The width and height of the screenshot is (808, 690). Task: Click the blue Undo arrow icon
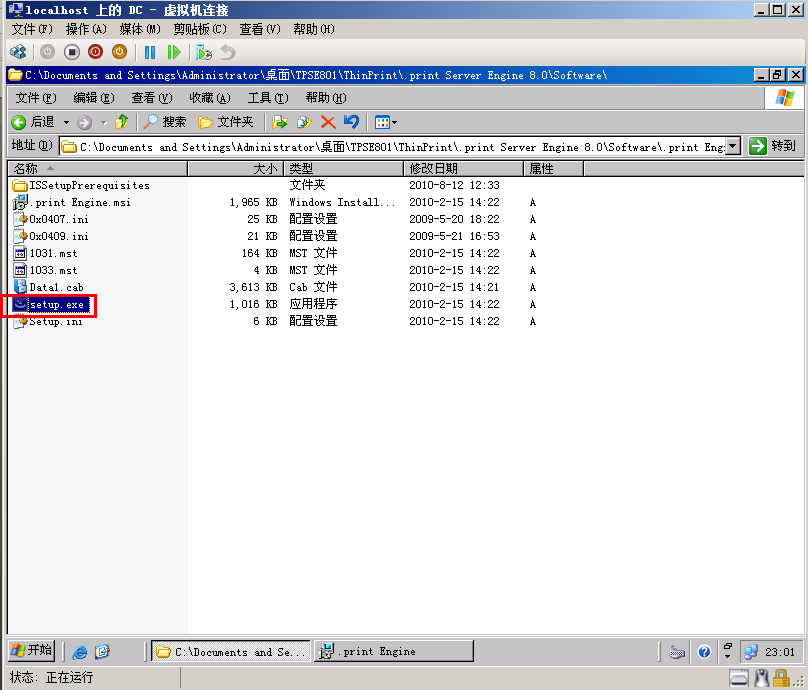click(x=351, y=122)
